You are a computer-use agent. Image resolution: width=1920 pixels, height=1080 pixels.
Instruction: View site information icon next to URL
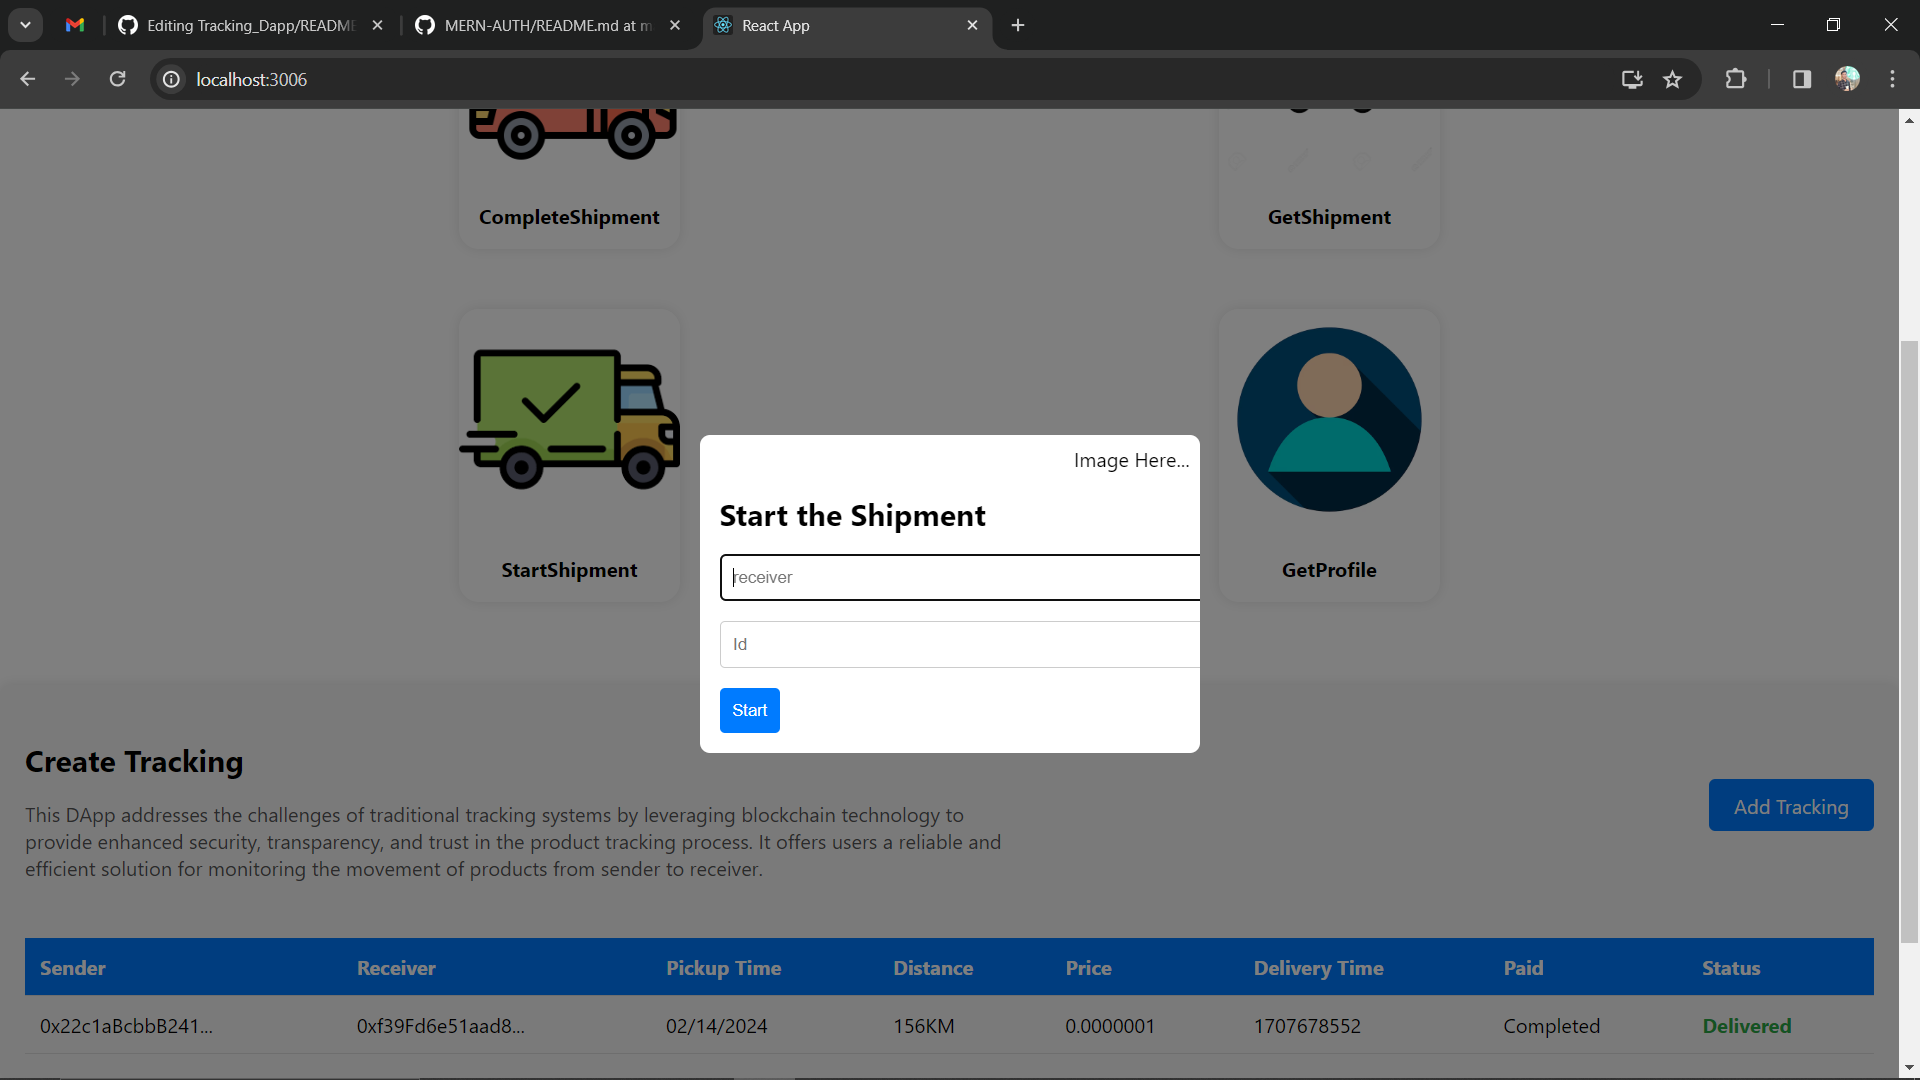172,80
